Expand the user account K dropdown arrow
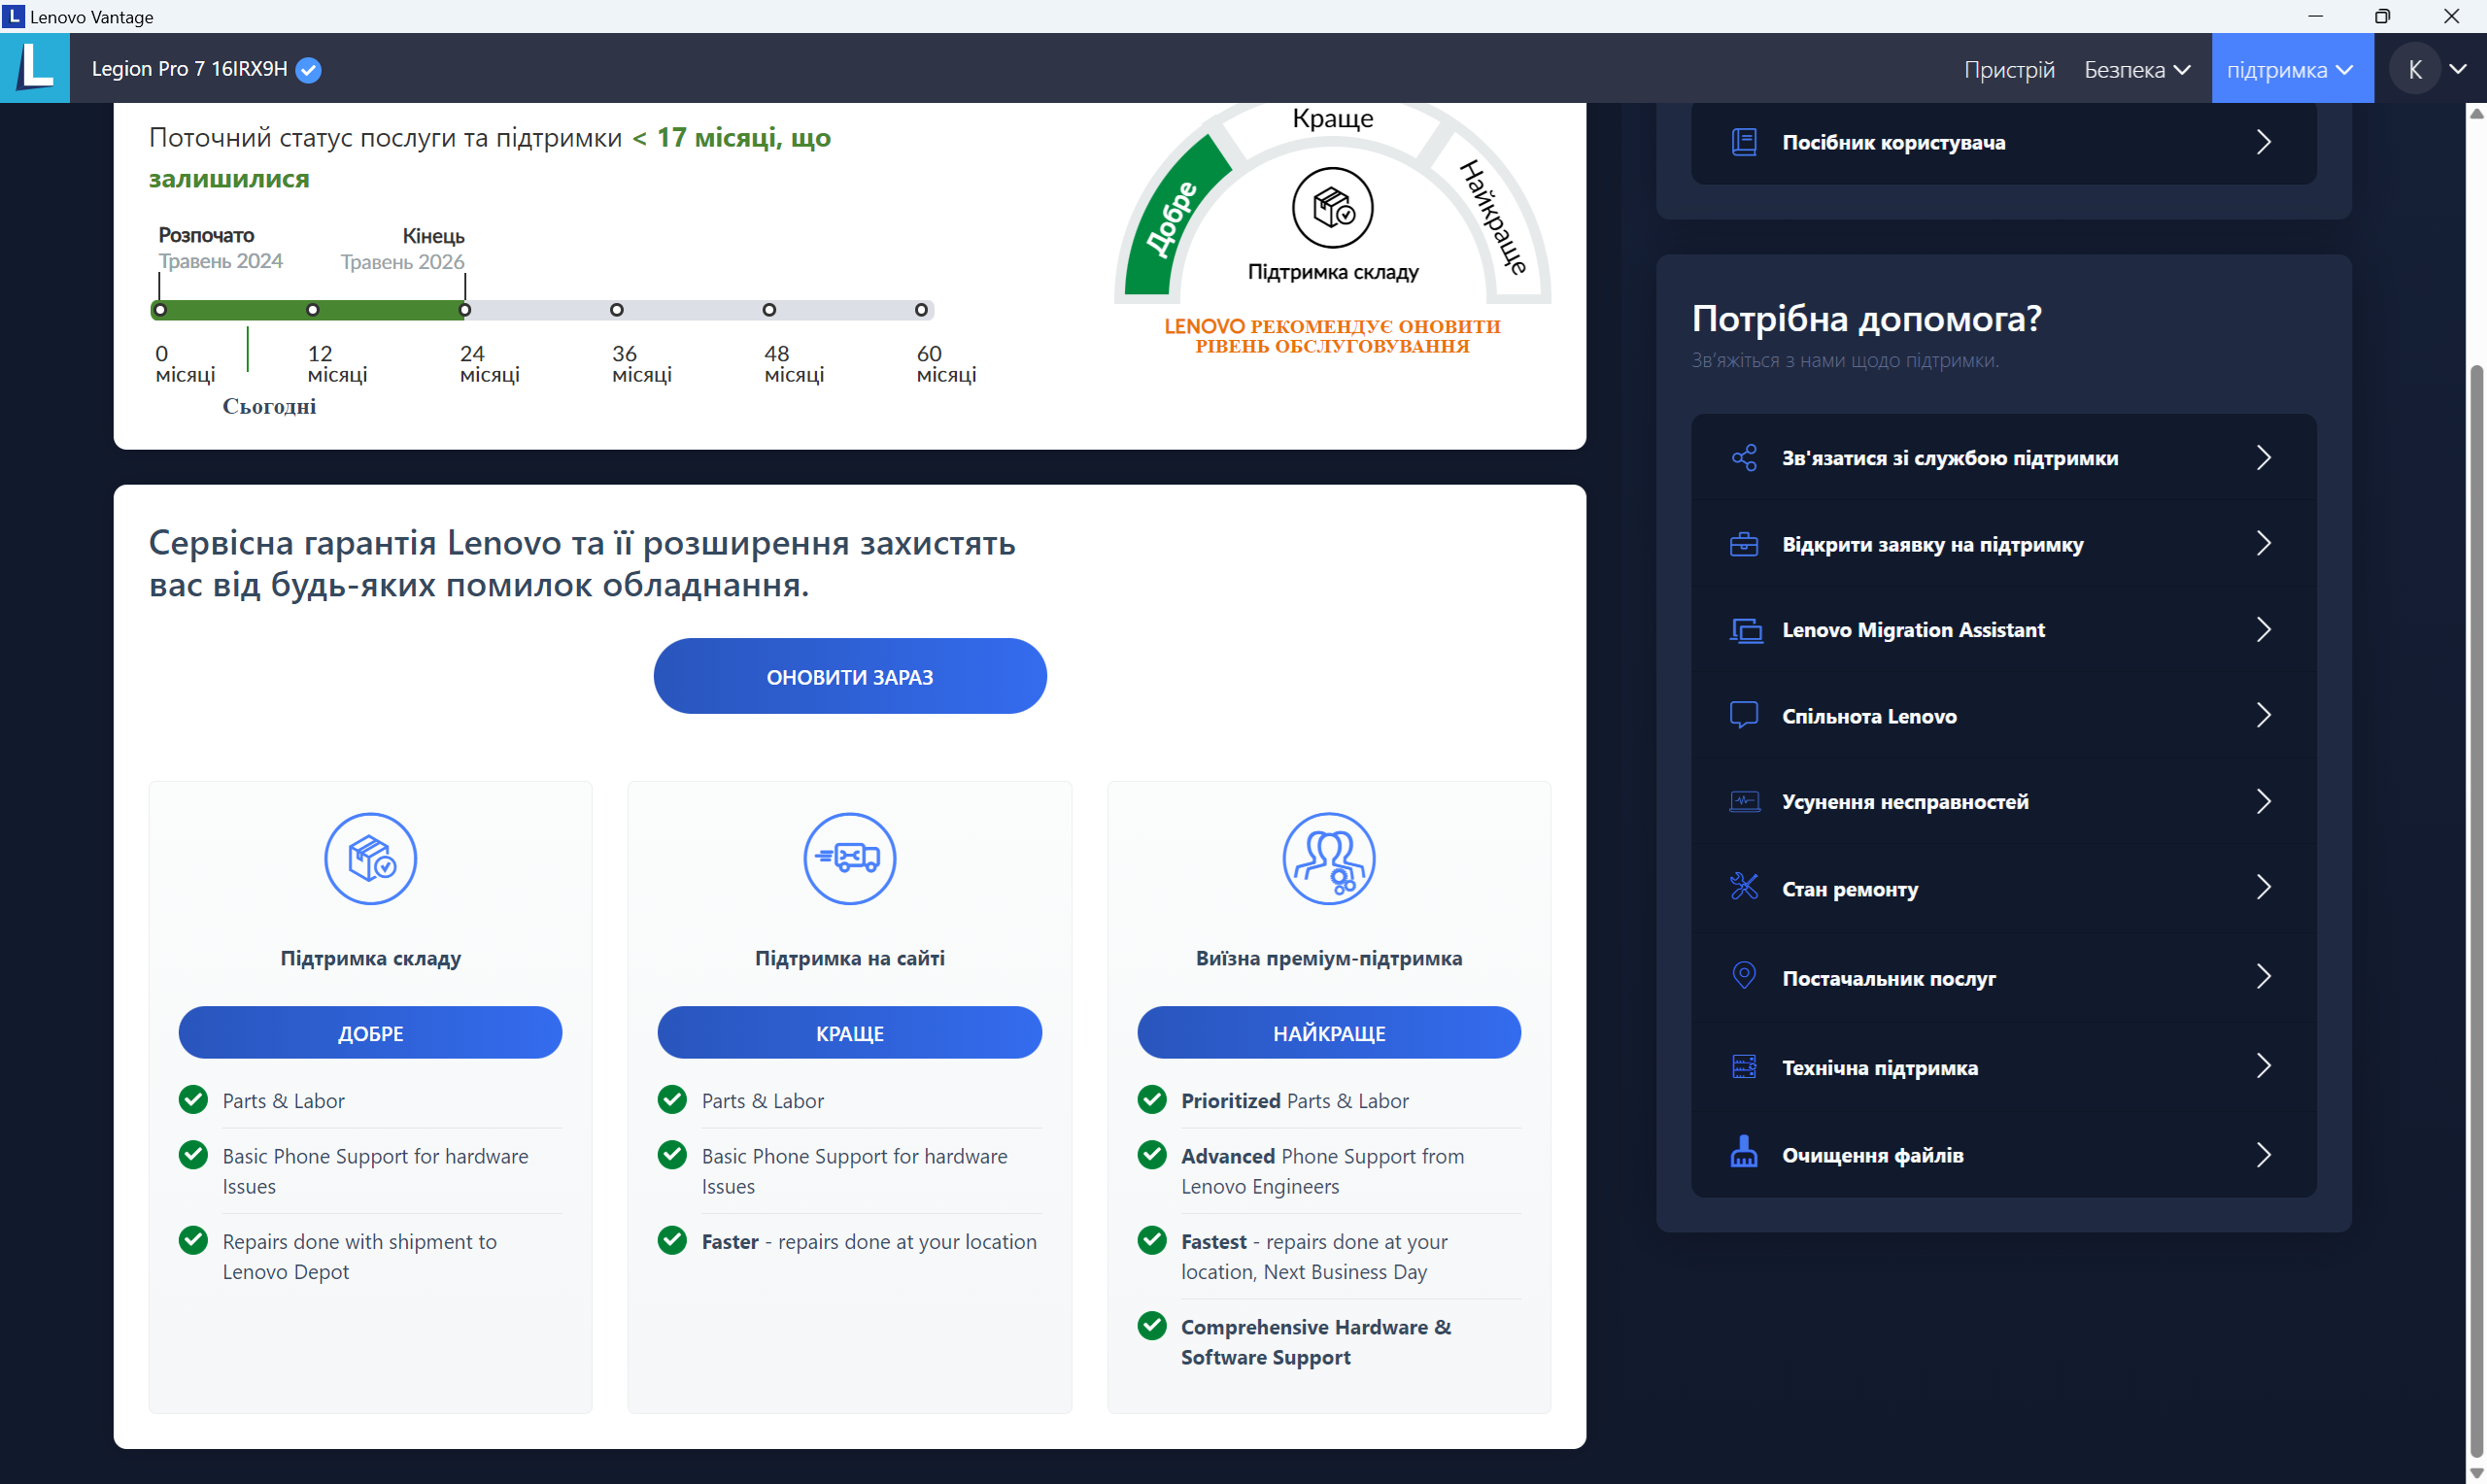Screen dimensions: 2487x1484 pos(2457,69)
